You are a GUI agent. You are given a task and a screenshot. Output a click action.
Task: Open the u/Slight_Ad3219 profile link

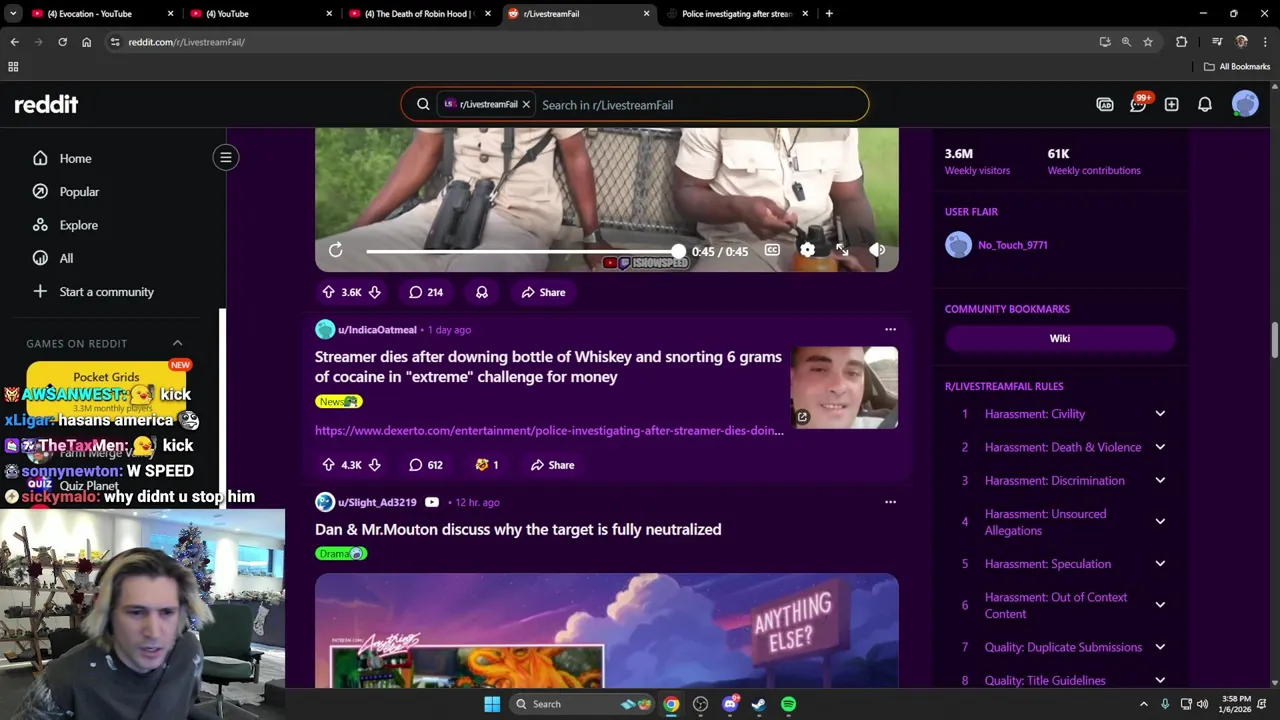click(x=377, y=502)
